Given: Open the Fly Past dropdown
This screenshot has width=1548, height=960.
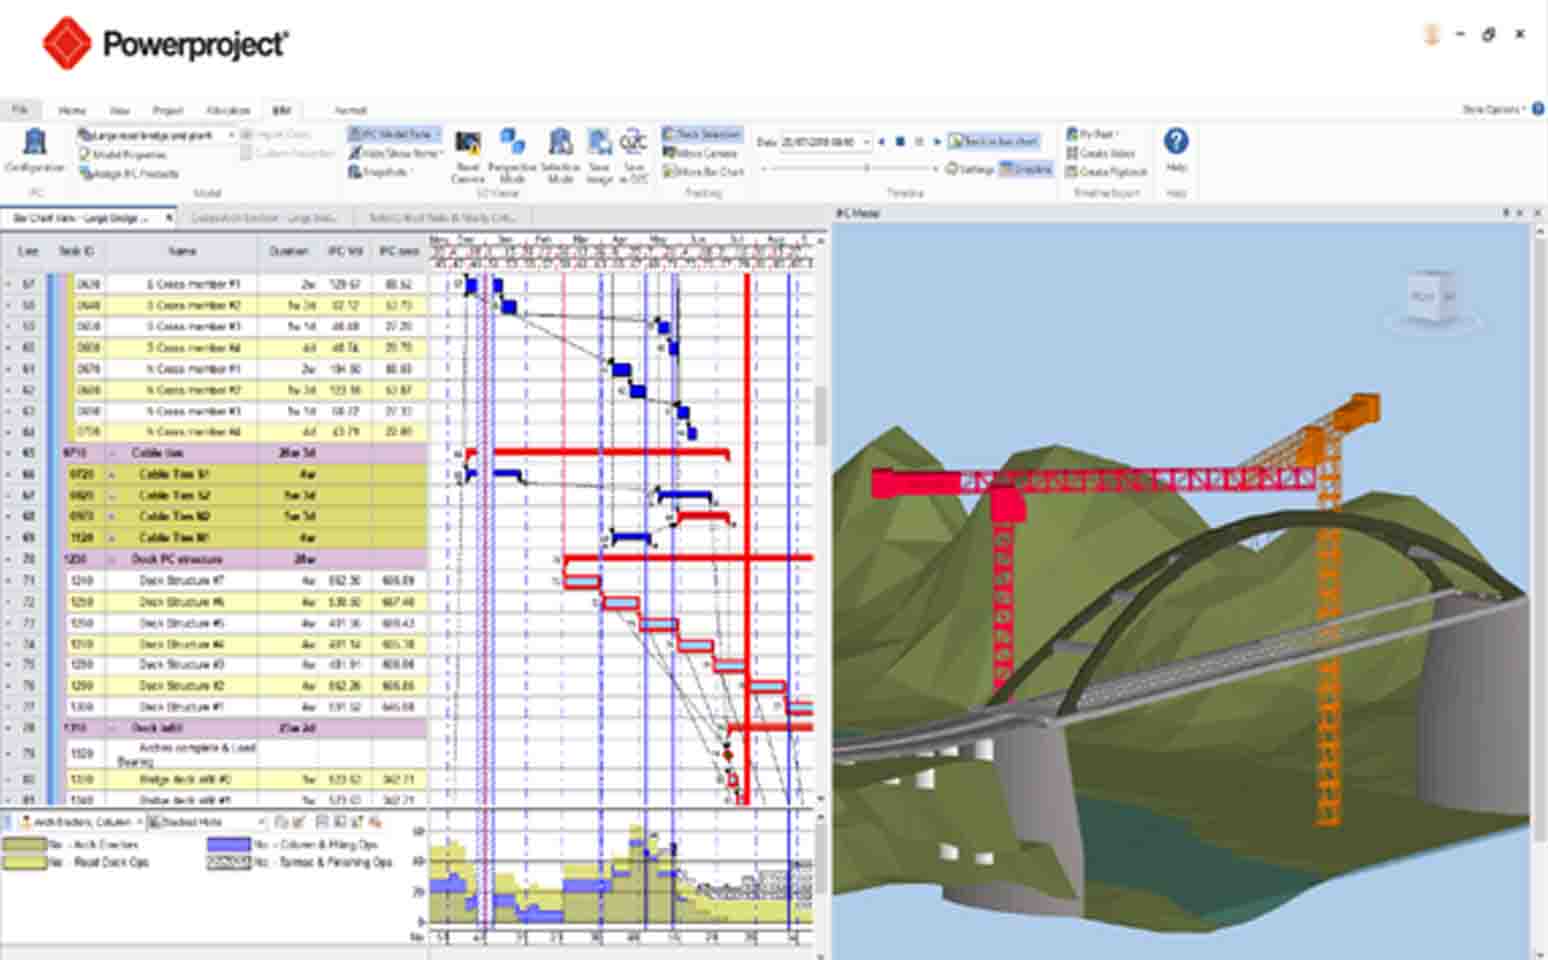Looking at the screenshot, I should (x=1092, y=134).
